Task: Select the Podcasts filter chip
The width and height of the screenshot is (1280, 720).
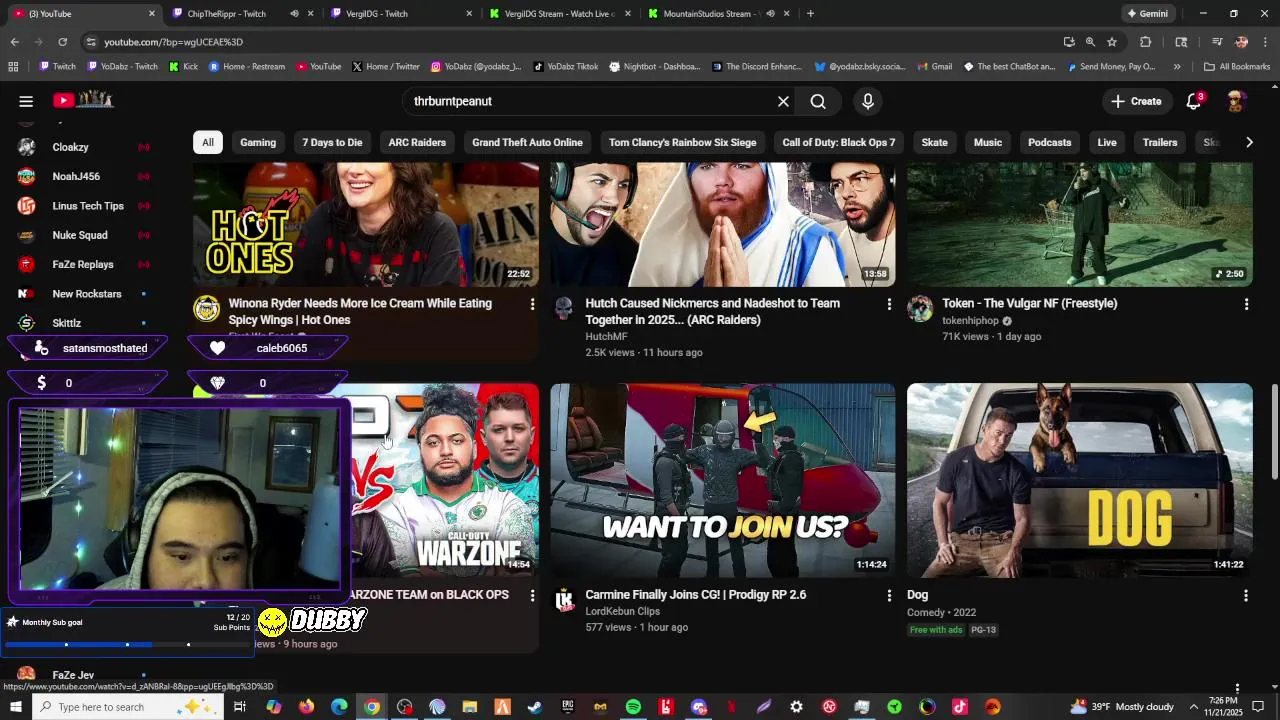Action: pyautogui.click(x=1050, y=142)
